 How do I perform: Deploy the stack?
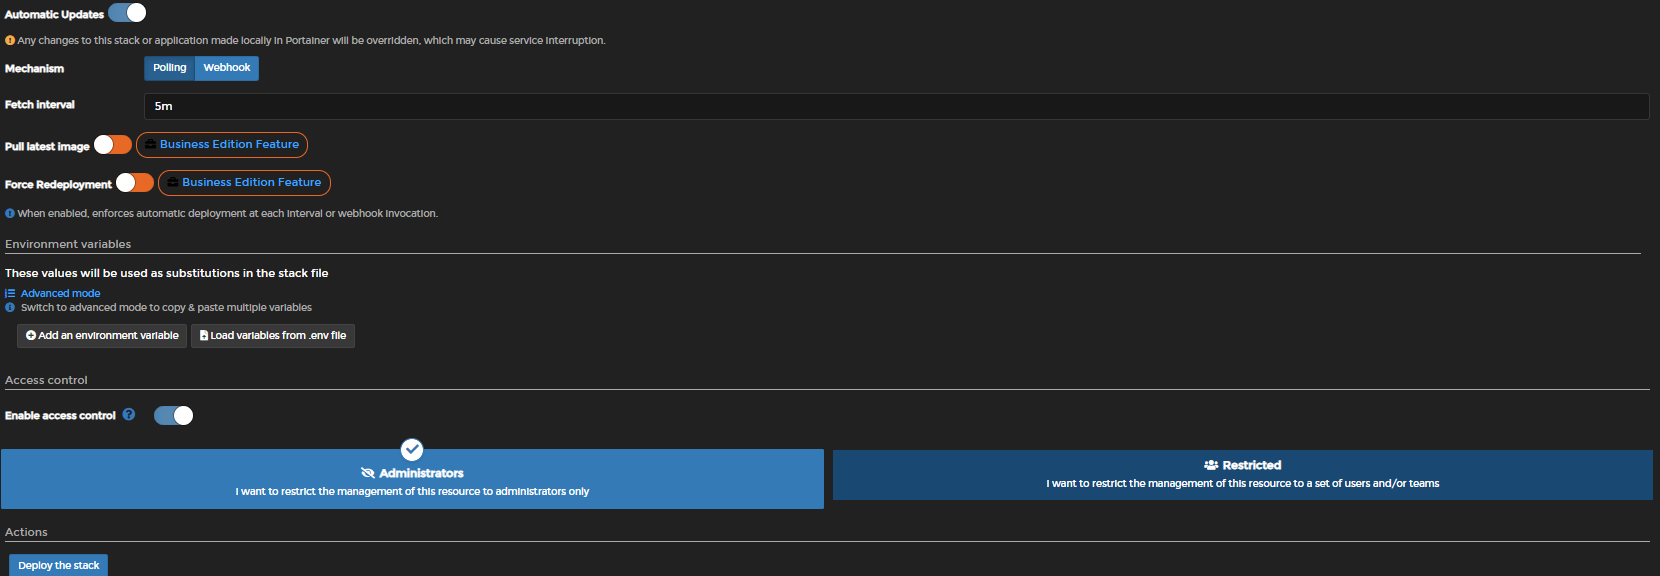[x=59, y=565]
